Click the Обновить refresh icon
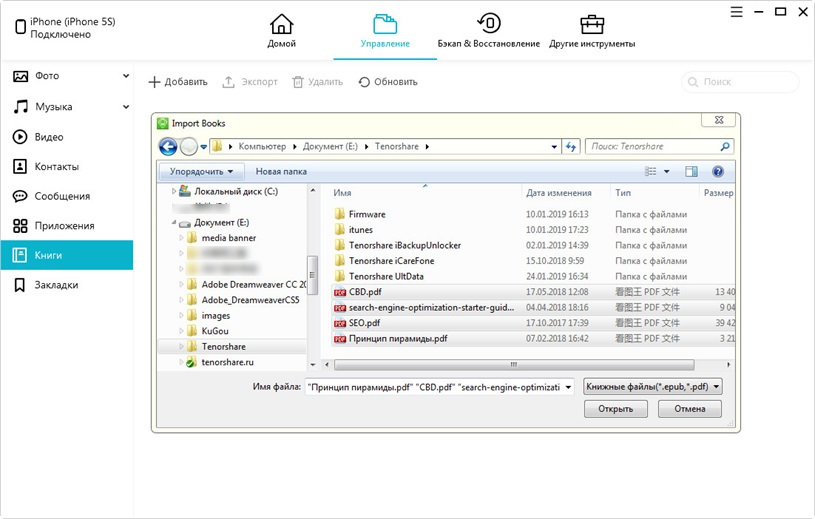 (364, 82)
